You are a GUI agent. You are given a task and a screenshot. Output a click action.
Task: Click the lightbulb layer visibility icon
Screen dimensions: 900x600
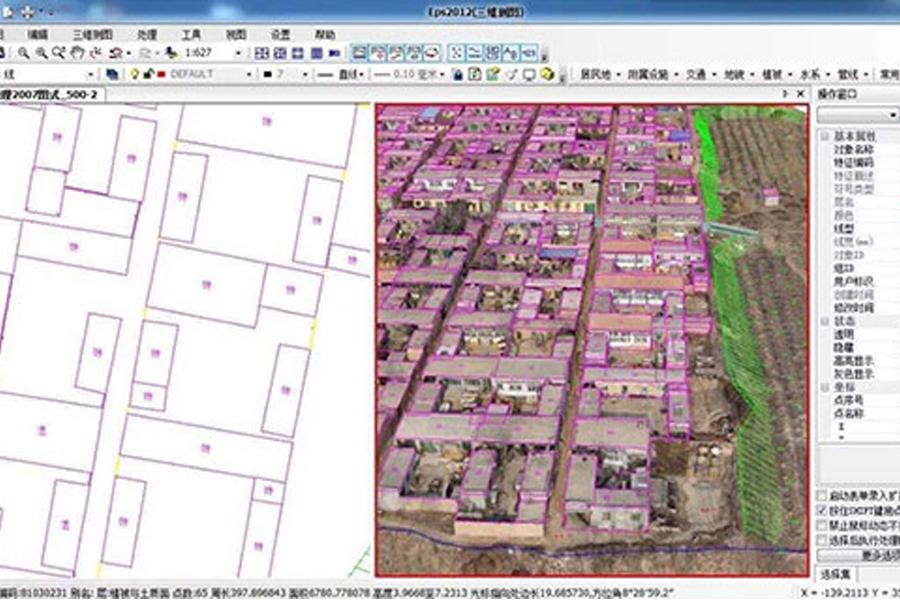coord(133,74)
